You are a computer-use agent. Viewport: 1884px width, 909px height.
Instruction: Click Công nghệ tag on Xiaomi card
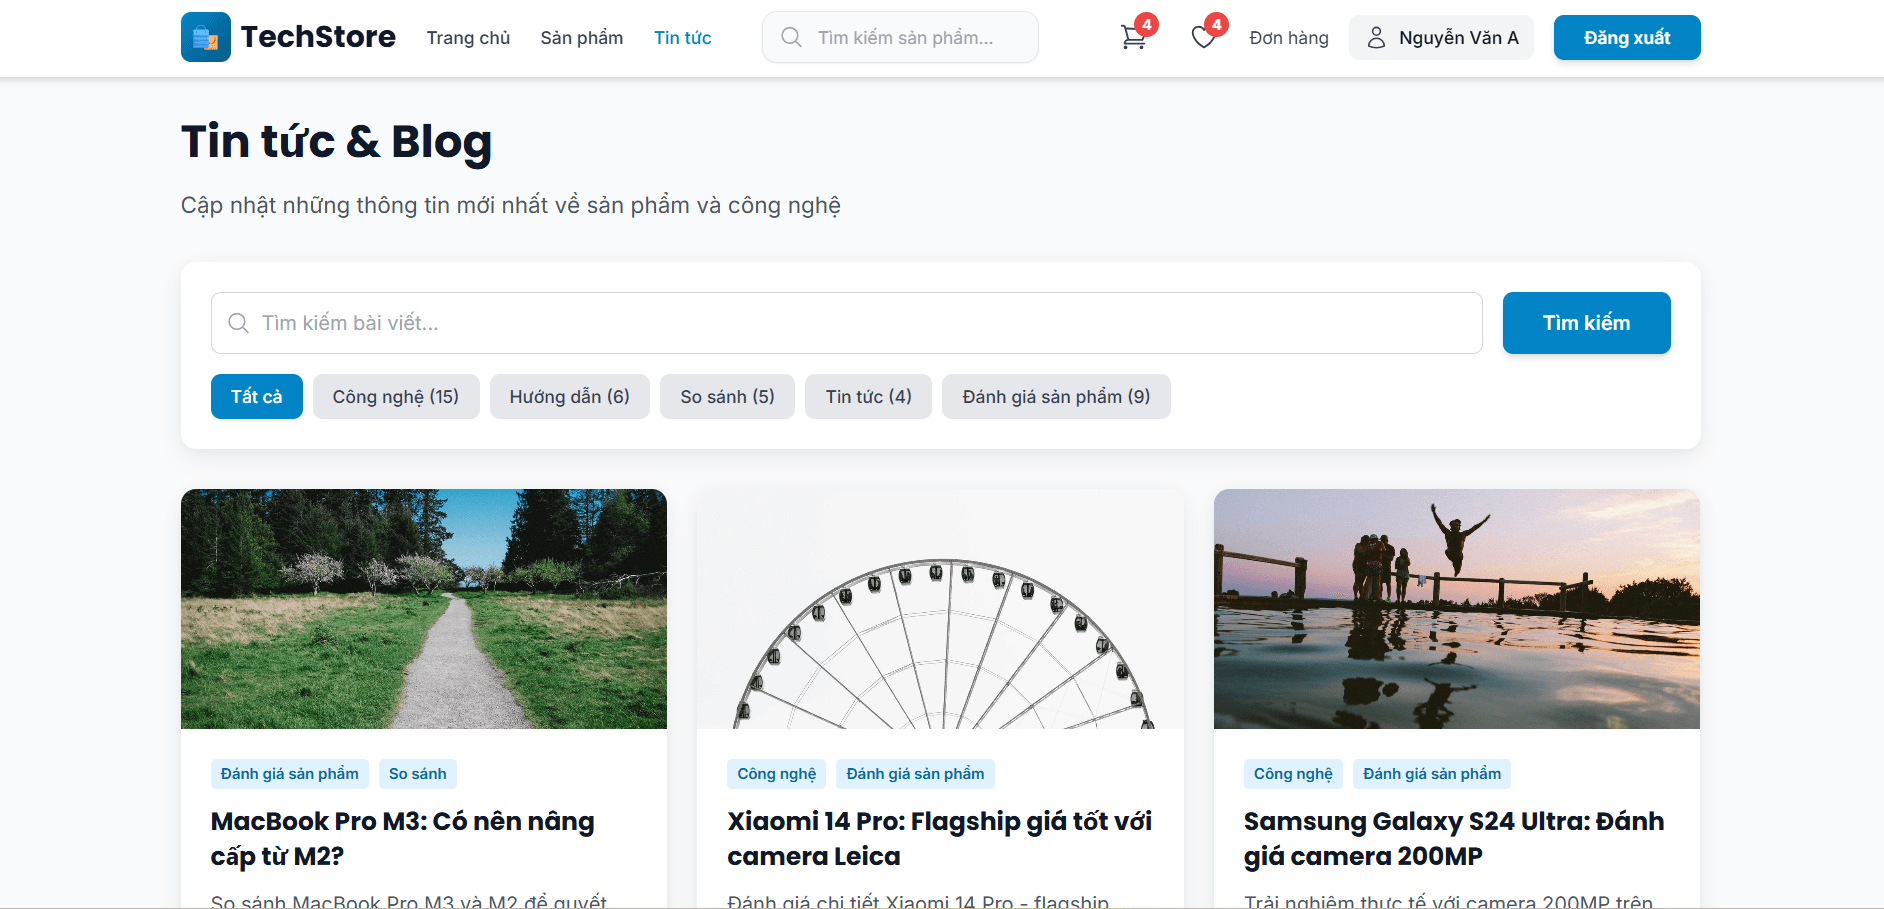777,774
